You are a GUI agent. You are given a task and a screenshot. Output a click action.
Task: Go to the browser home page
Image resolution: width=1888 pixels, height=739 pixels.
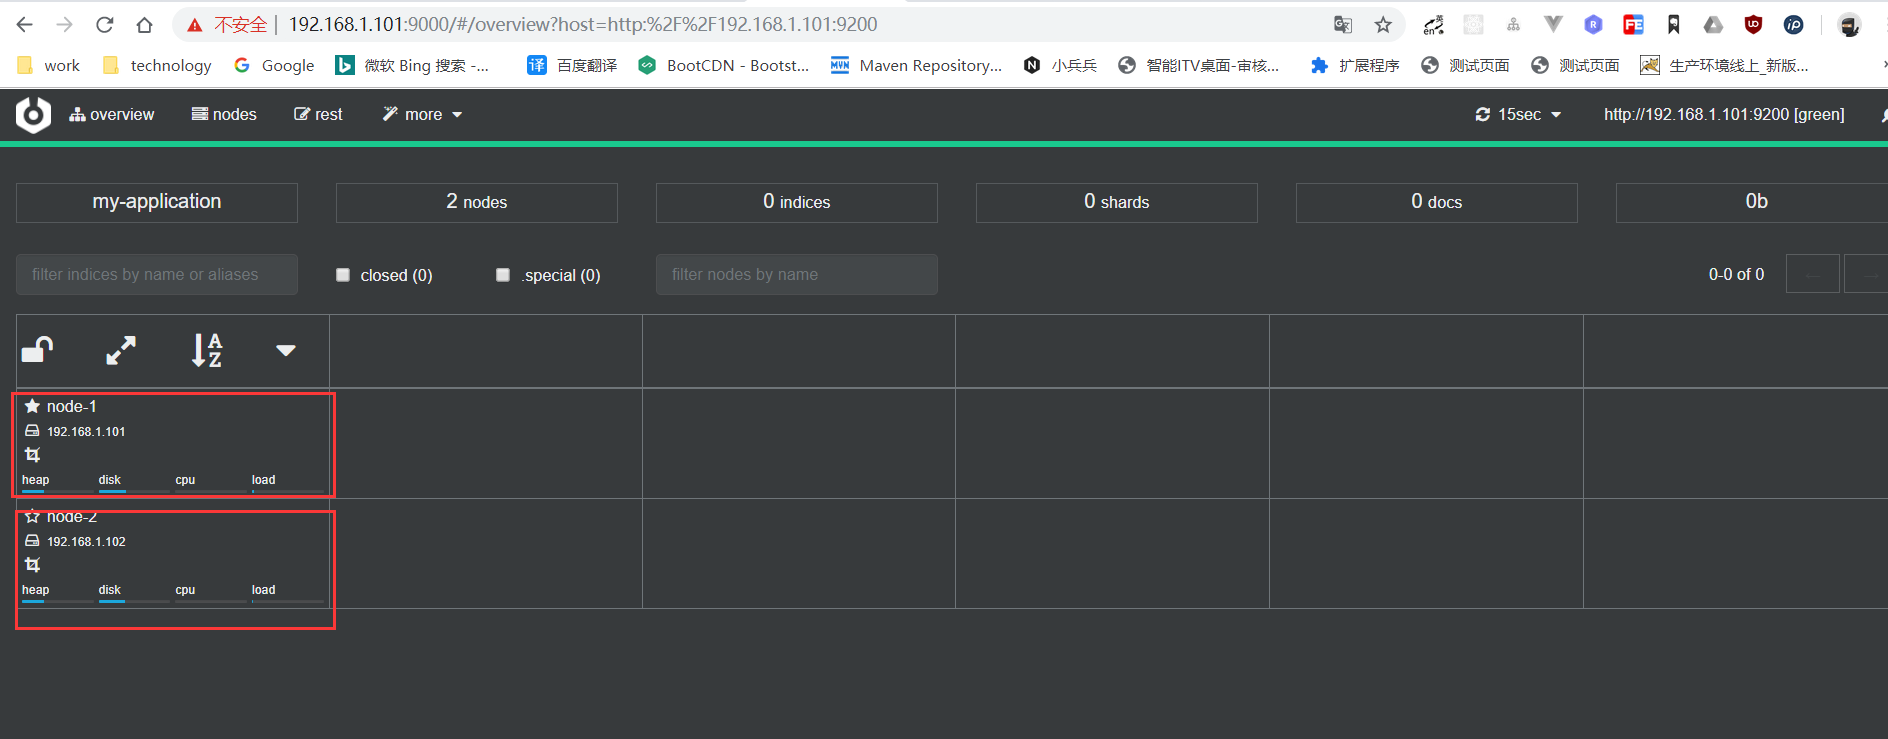point(145,25)
